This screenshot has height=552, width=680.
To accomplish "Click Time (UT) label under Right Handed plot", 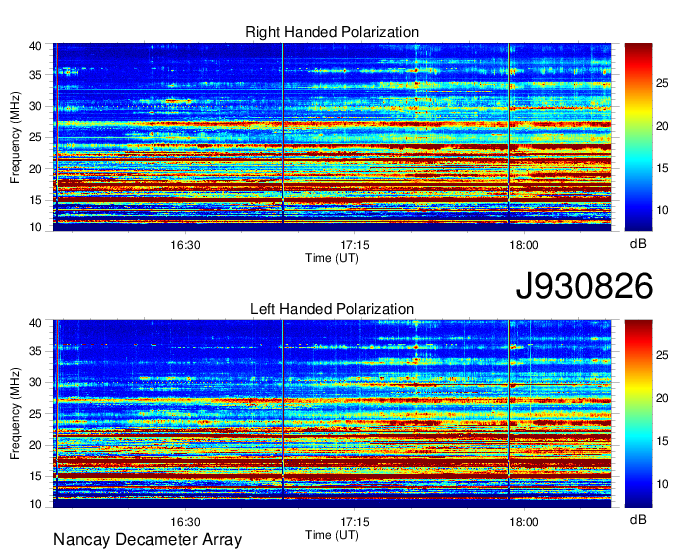I will tap(332, 258).
